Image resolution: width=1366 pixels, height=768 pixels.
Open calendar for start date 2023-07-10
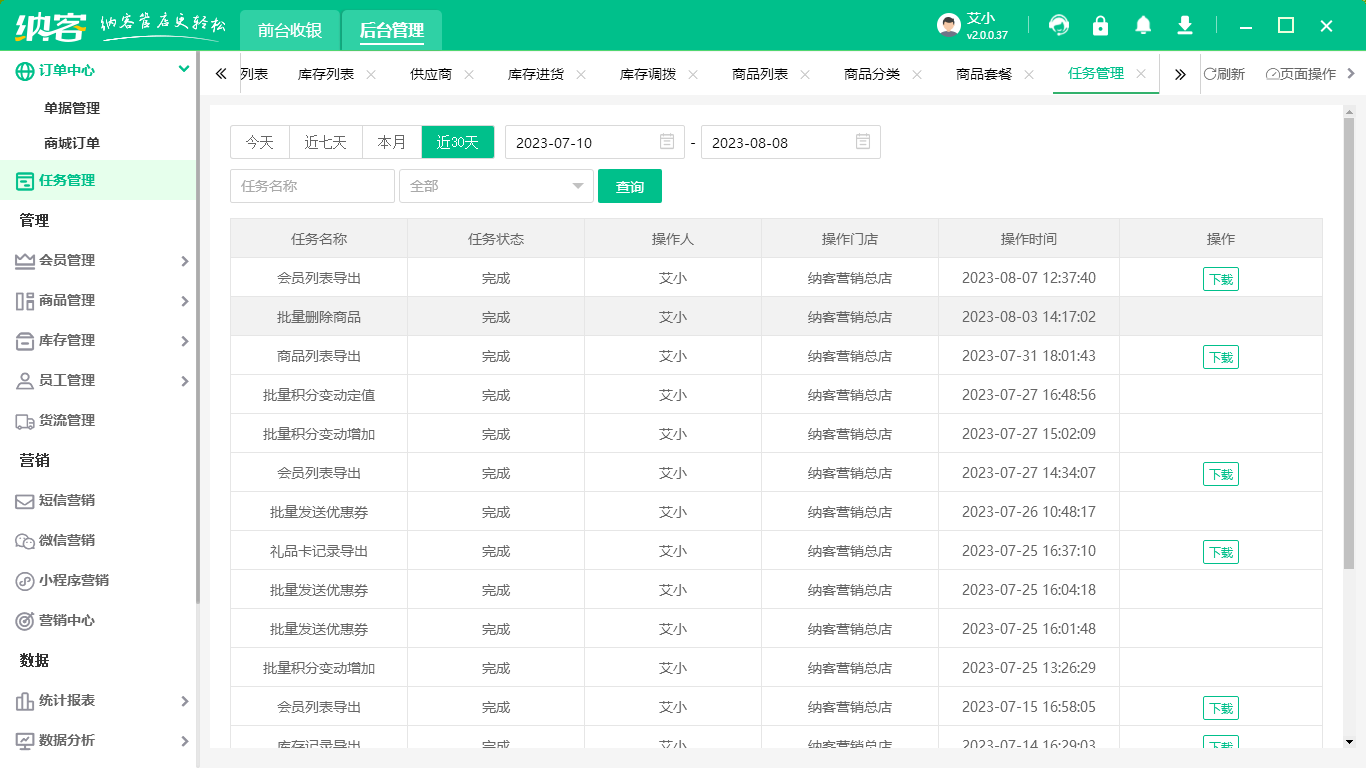coord(667,142)
